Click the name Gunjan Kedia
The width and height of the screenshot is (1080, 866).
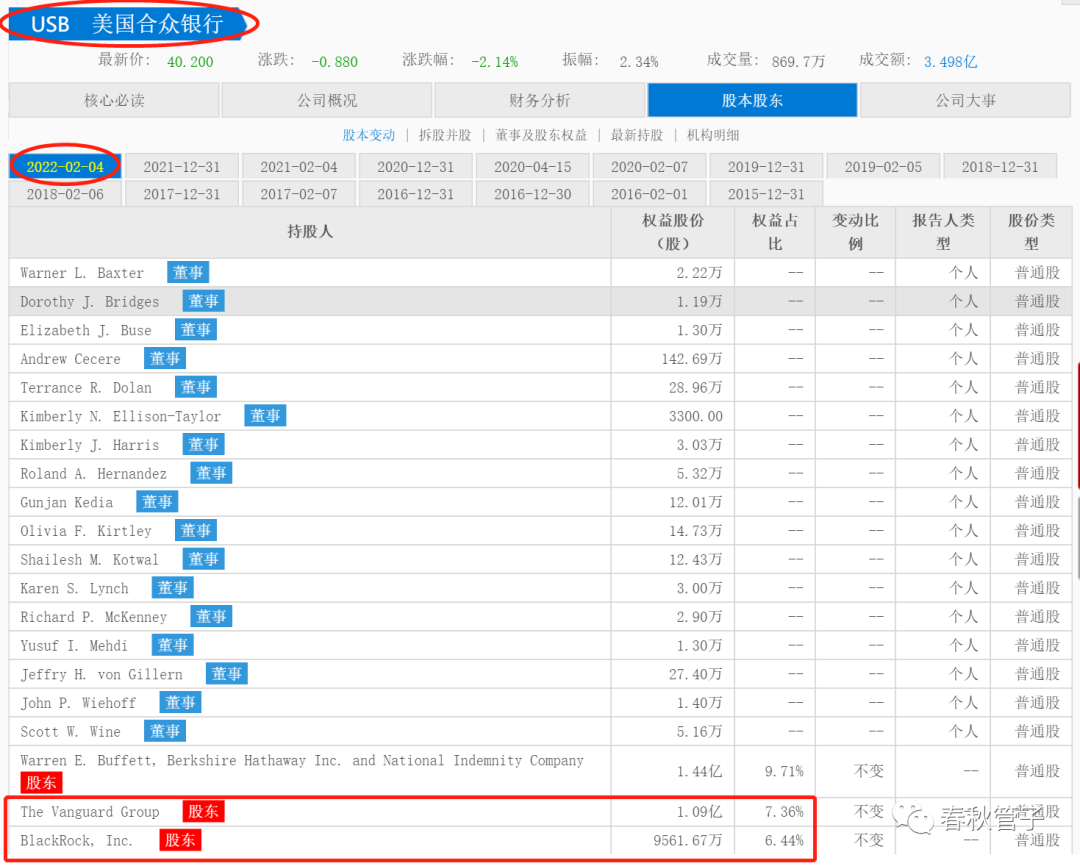click(x=67, y=502)
